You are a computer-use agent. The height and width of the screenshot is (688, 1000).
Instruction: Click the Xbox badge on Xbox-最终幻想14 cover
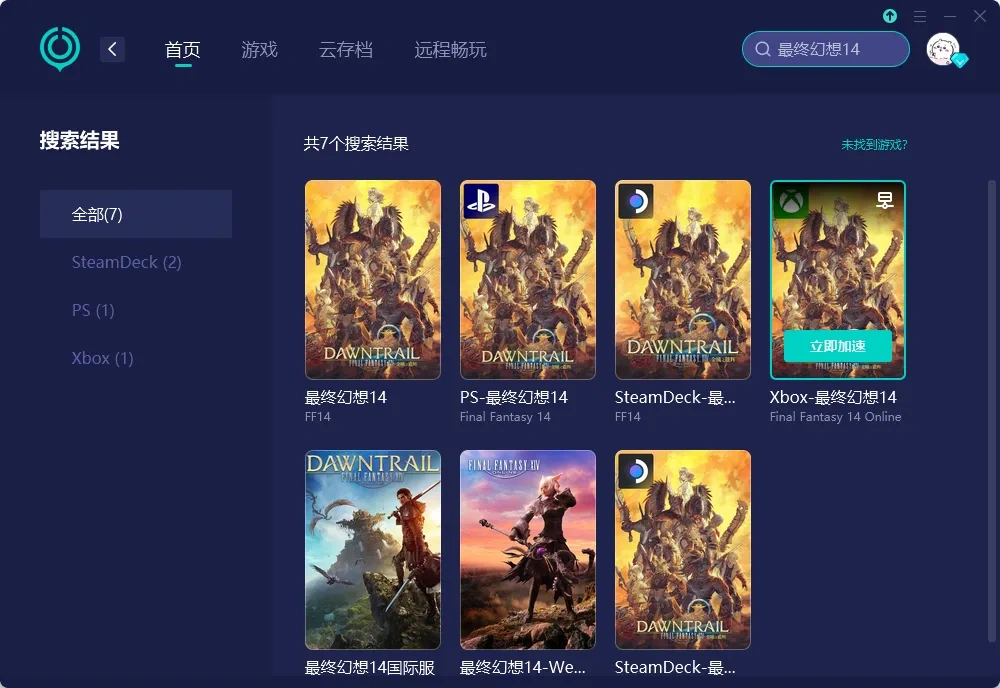(791, 201)
